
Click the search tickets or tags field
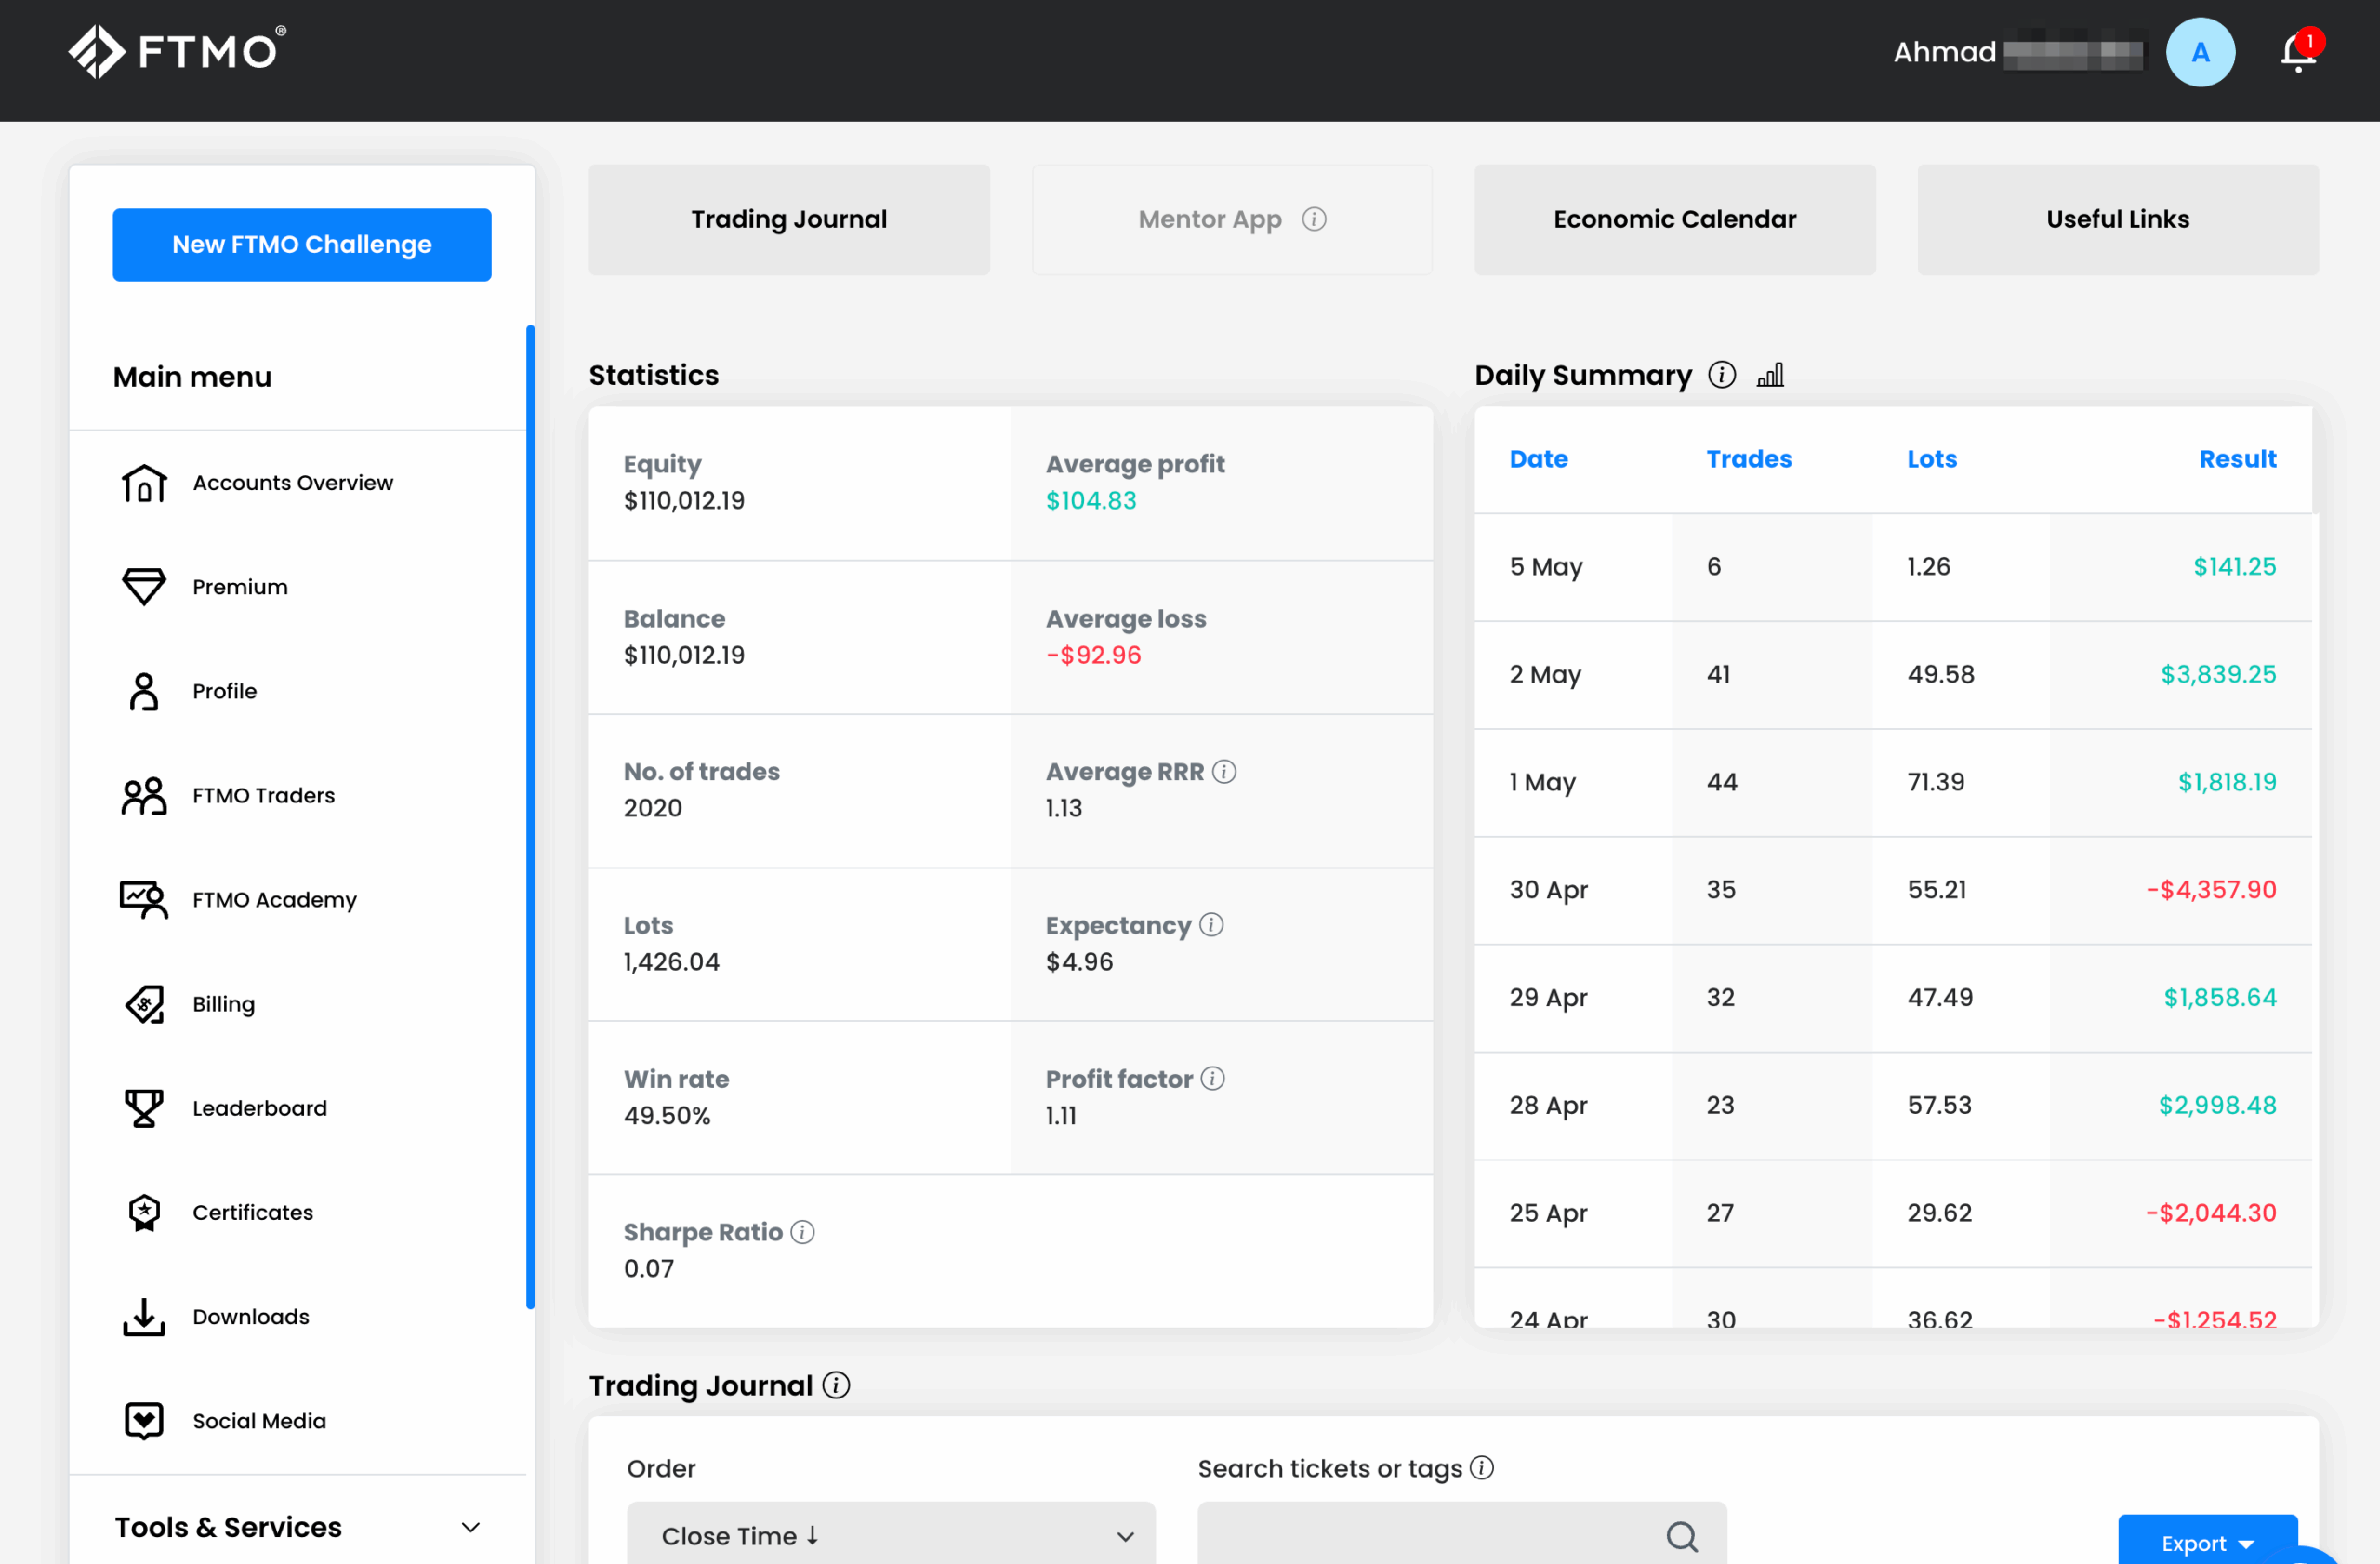[x=1462, y=1533]
